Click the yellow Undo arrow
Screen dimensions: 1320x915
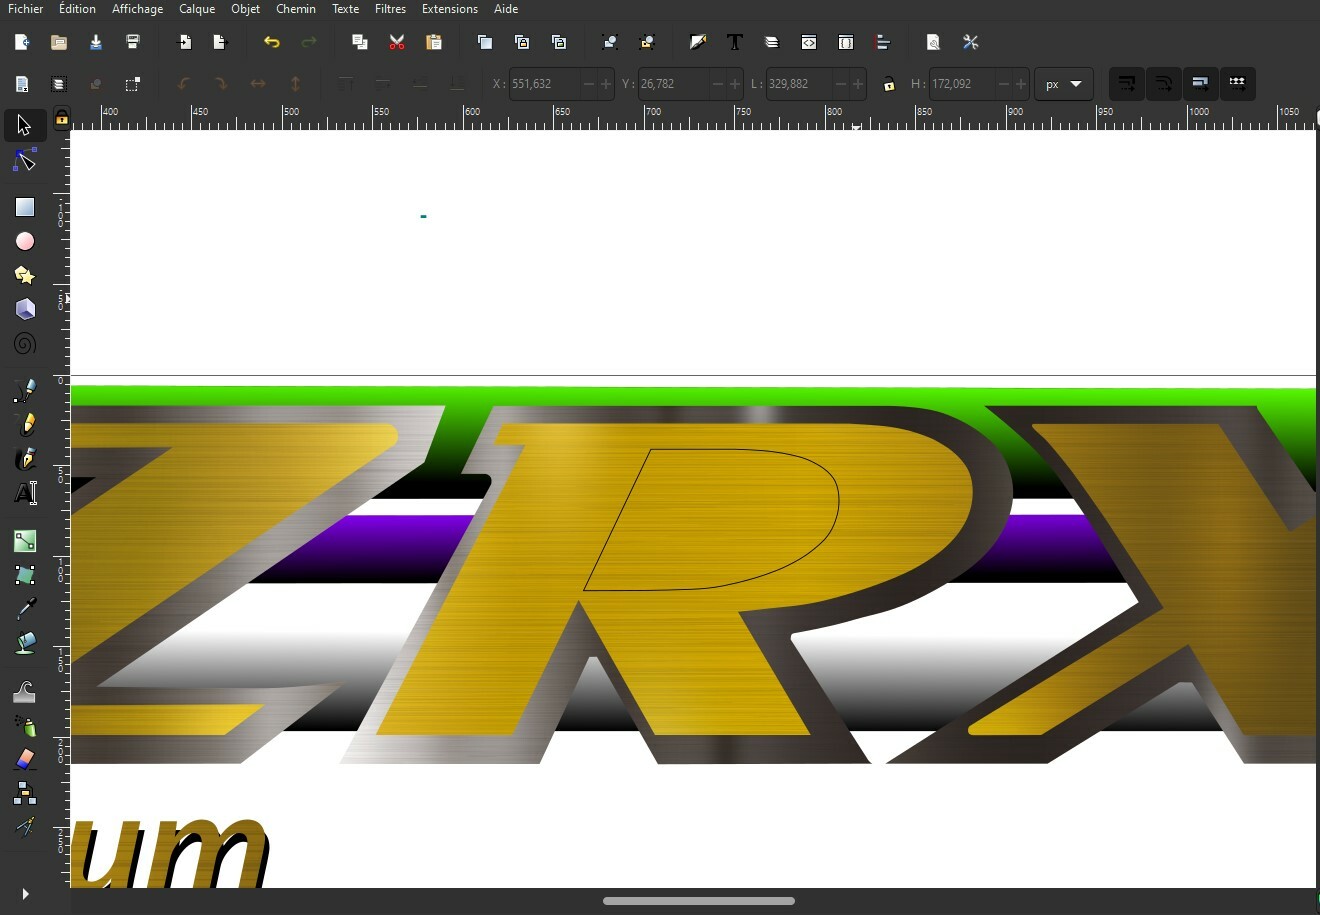point(271,42)
